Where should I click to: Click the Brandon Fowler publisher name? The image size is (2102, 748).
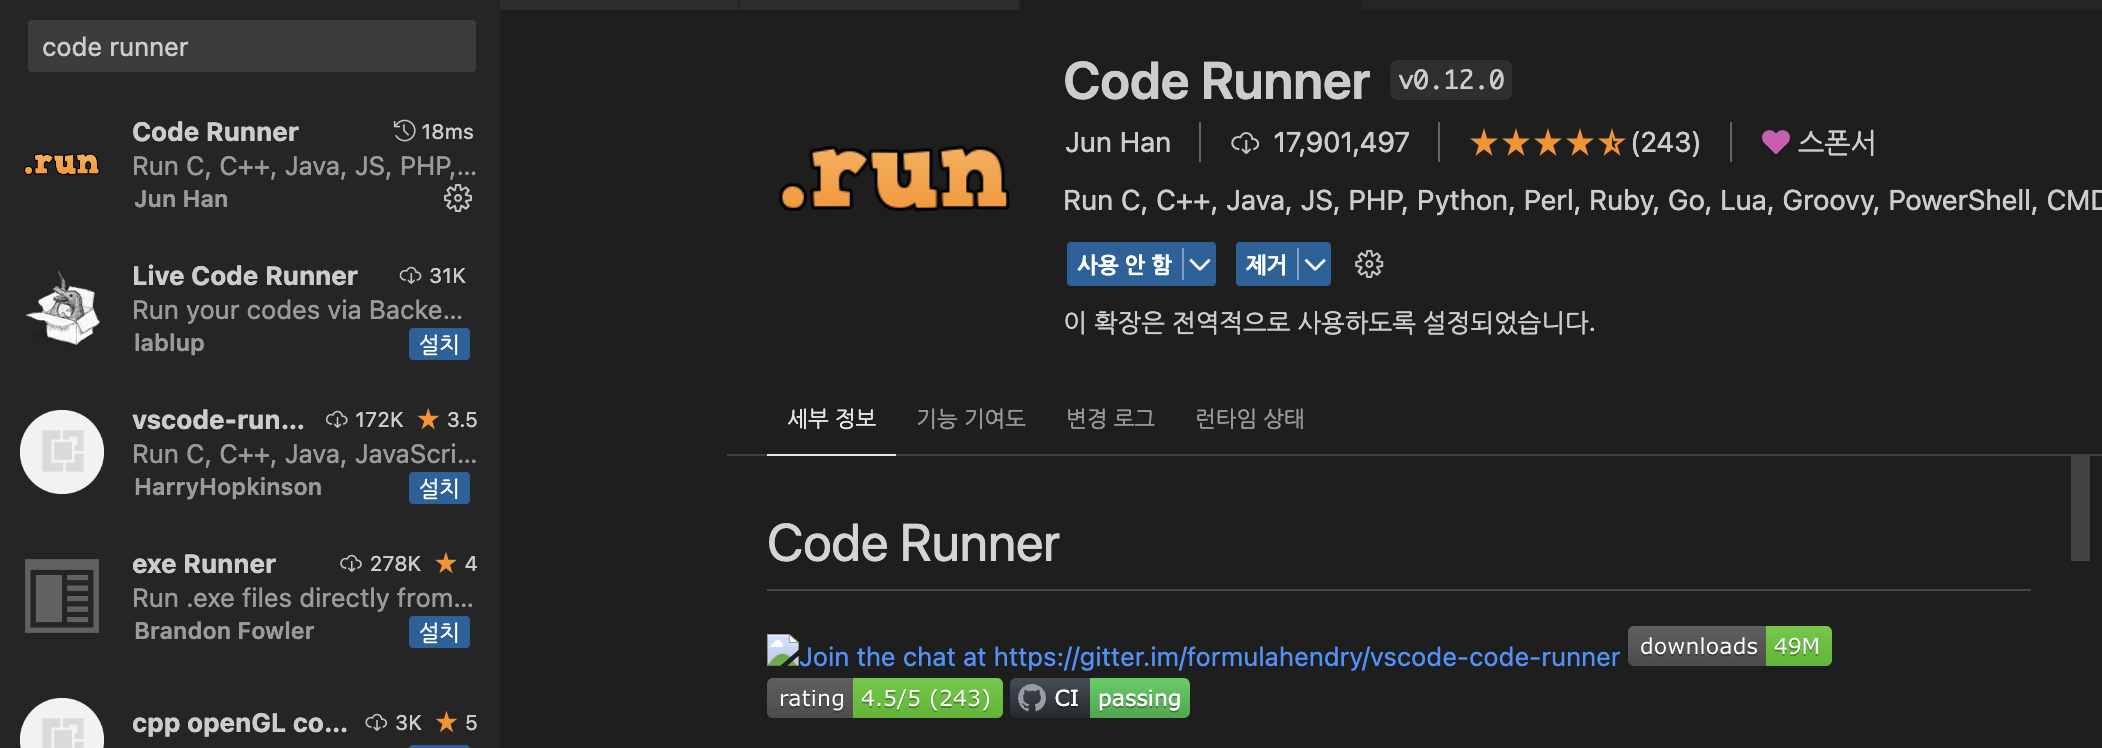coord(224,631)
